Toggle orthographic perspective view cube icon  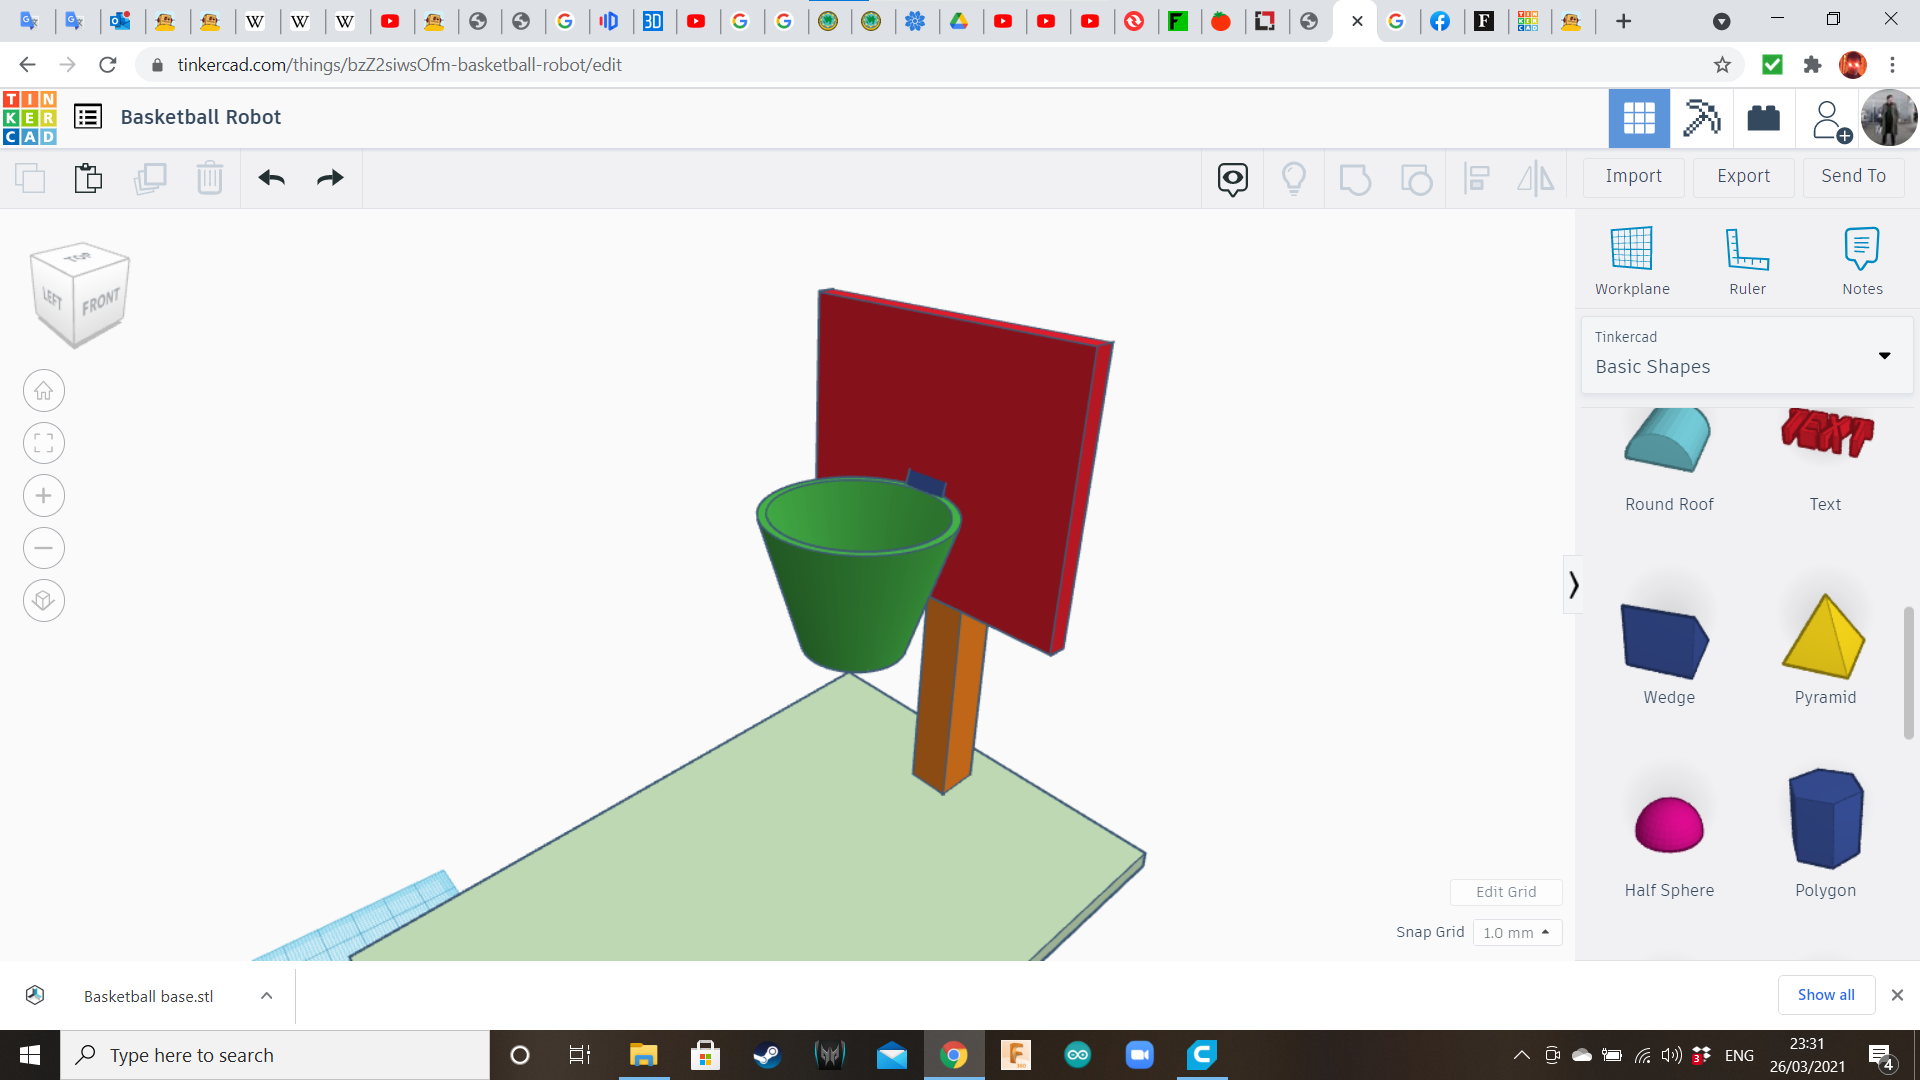[44, 601]
